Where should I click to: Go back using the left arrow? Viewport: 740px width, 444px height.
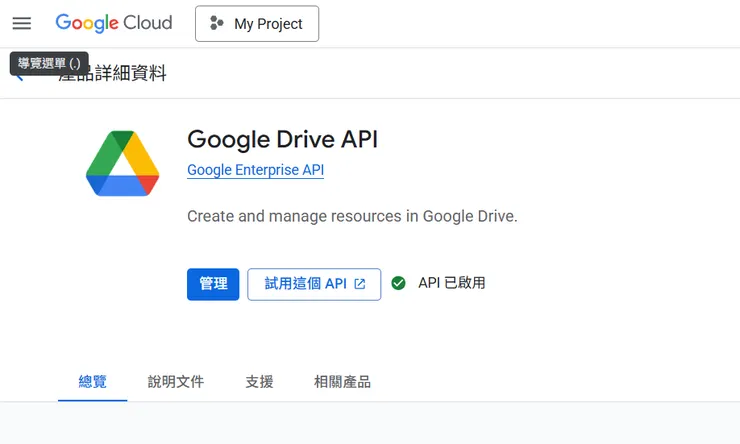19,76
